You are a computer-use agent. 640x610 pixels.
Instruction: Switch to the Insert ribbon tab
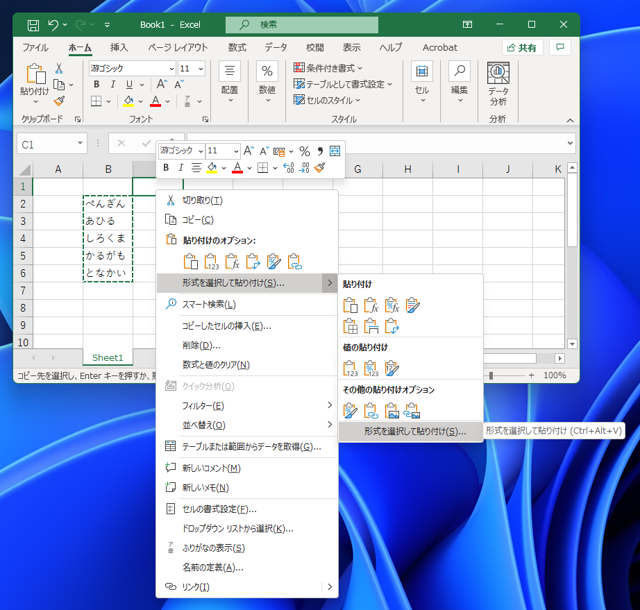[x=119, y=47]
